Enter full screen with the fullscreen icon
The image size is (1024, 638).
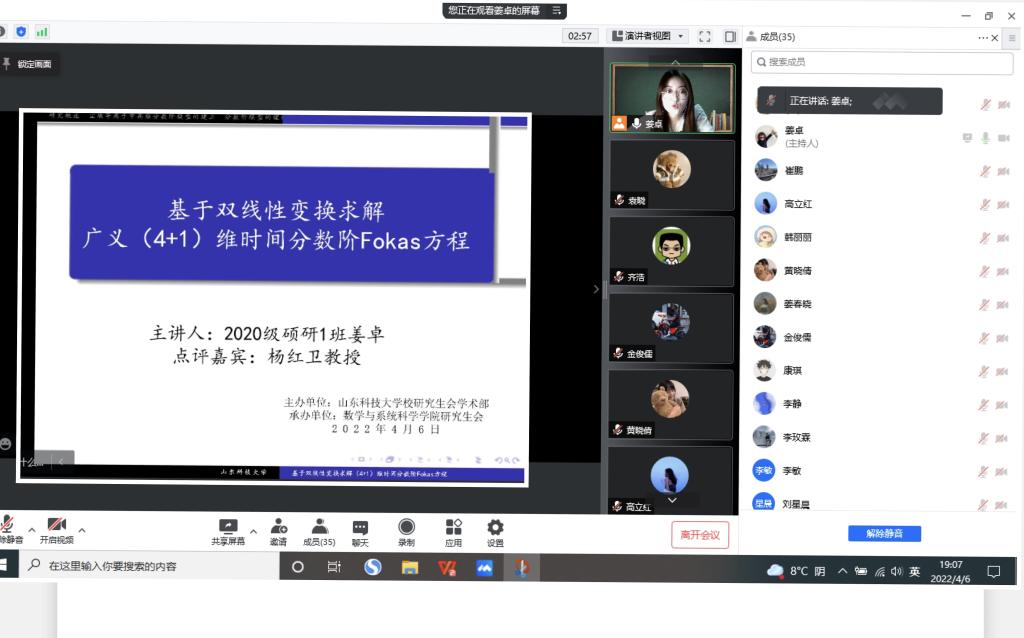704,36
